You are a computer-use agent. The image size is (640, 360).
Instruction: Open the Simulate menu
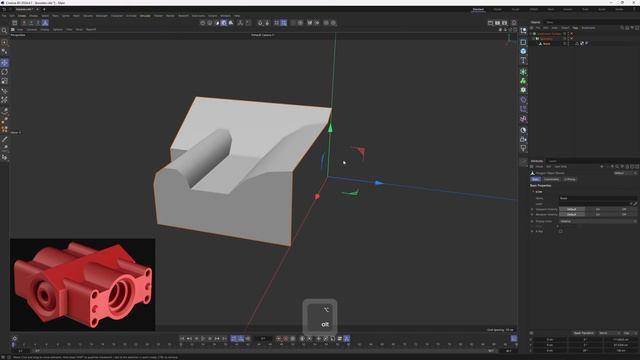click(145, 16)
